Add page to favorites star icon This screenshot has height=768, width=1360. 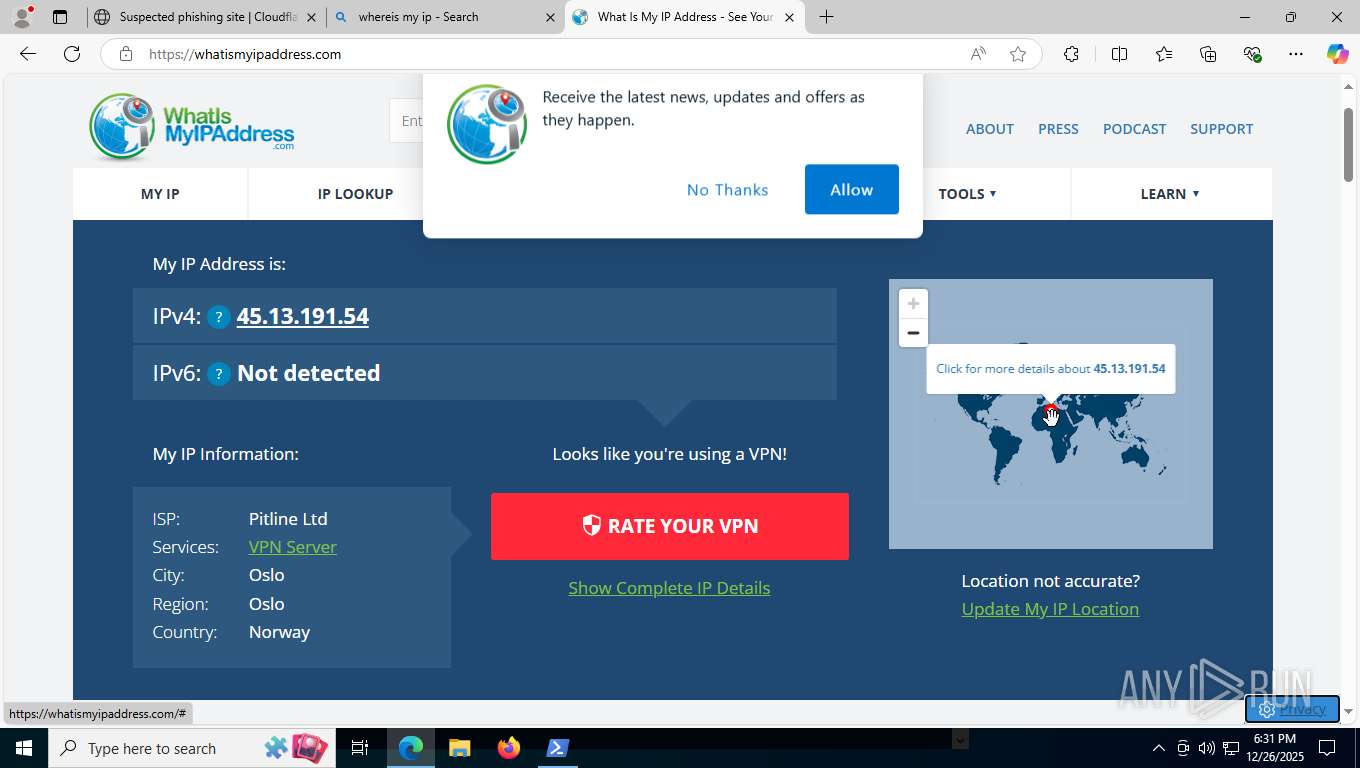click(1018, 54)
